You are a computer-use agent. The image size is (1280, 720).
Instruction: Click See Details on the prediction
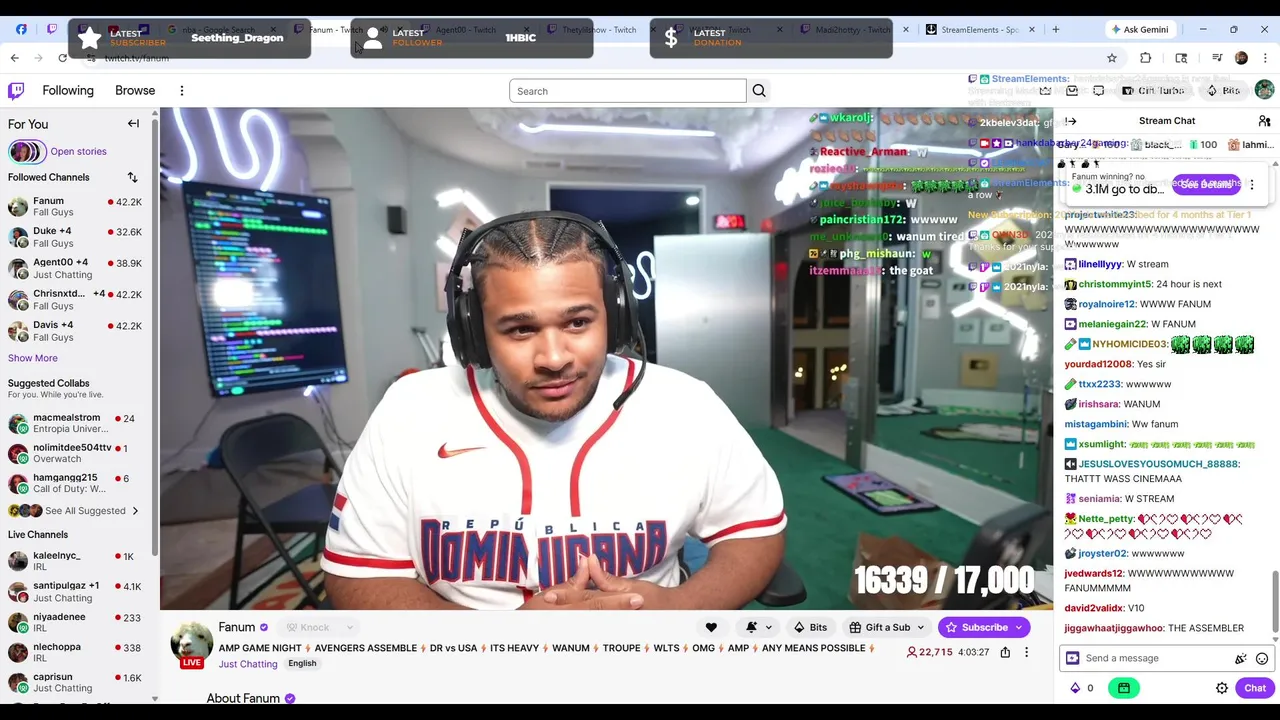(1205, 185)
